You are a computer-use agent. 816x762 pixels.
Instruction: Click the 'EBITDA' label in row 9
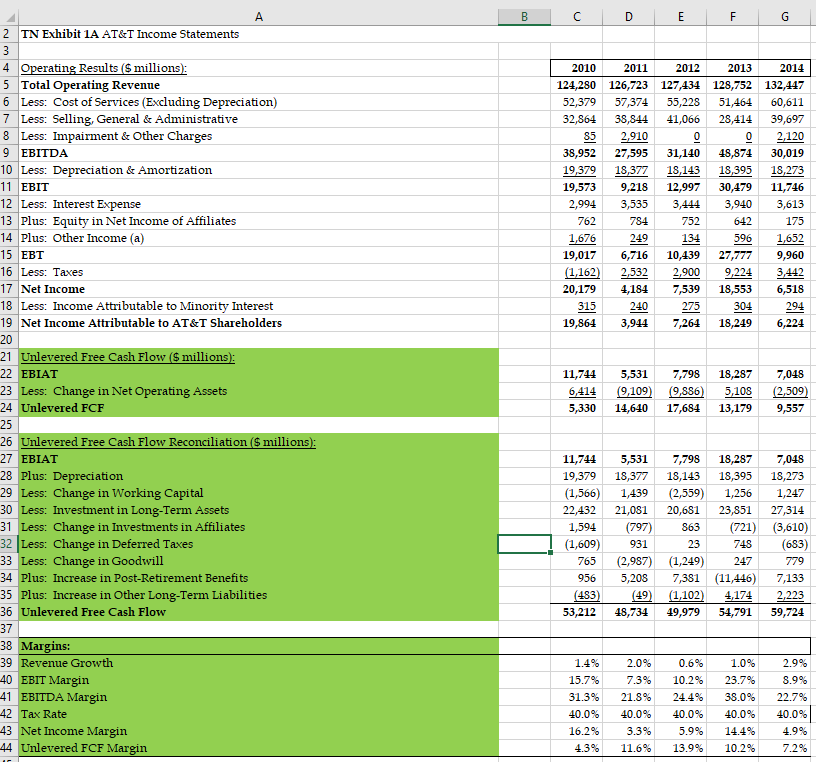point(44,153)
